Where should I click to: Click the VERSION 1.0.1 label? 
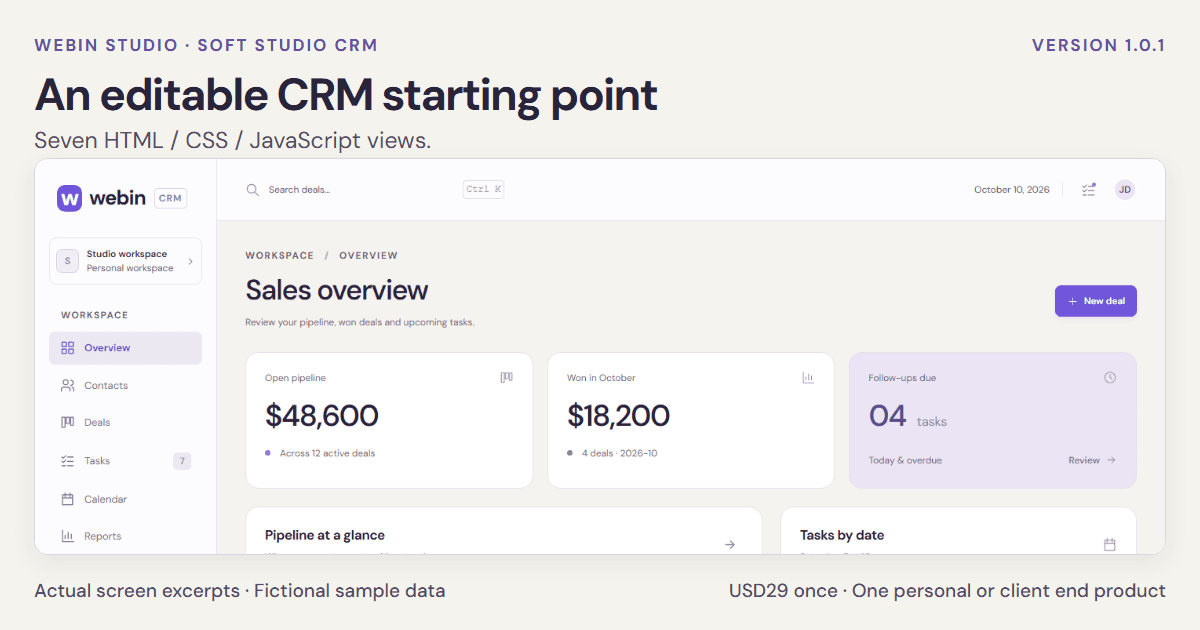pos(1099,45)
